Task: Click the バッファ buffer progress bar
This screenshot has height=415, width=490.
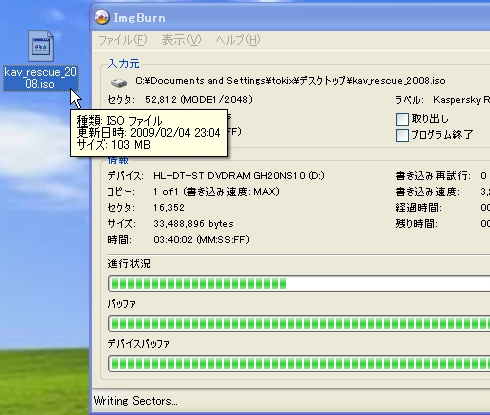Action: (299, 323)
